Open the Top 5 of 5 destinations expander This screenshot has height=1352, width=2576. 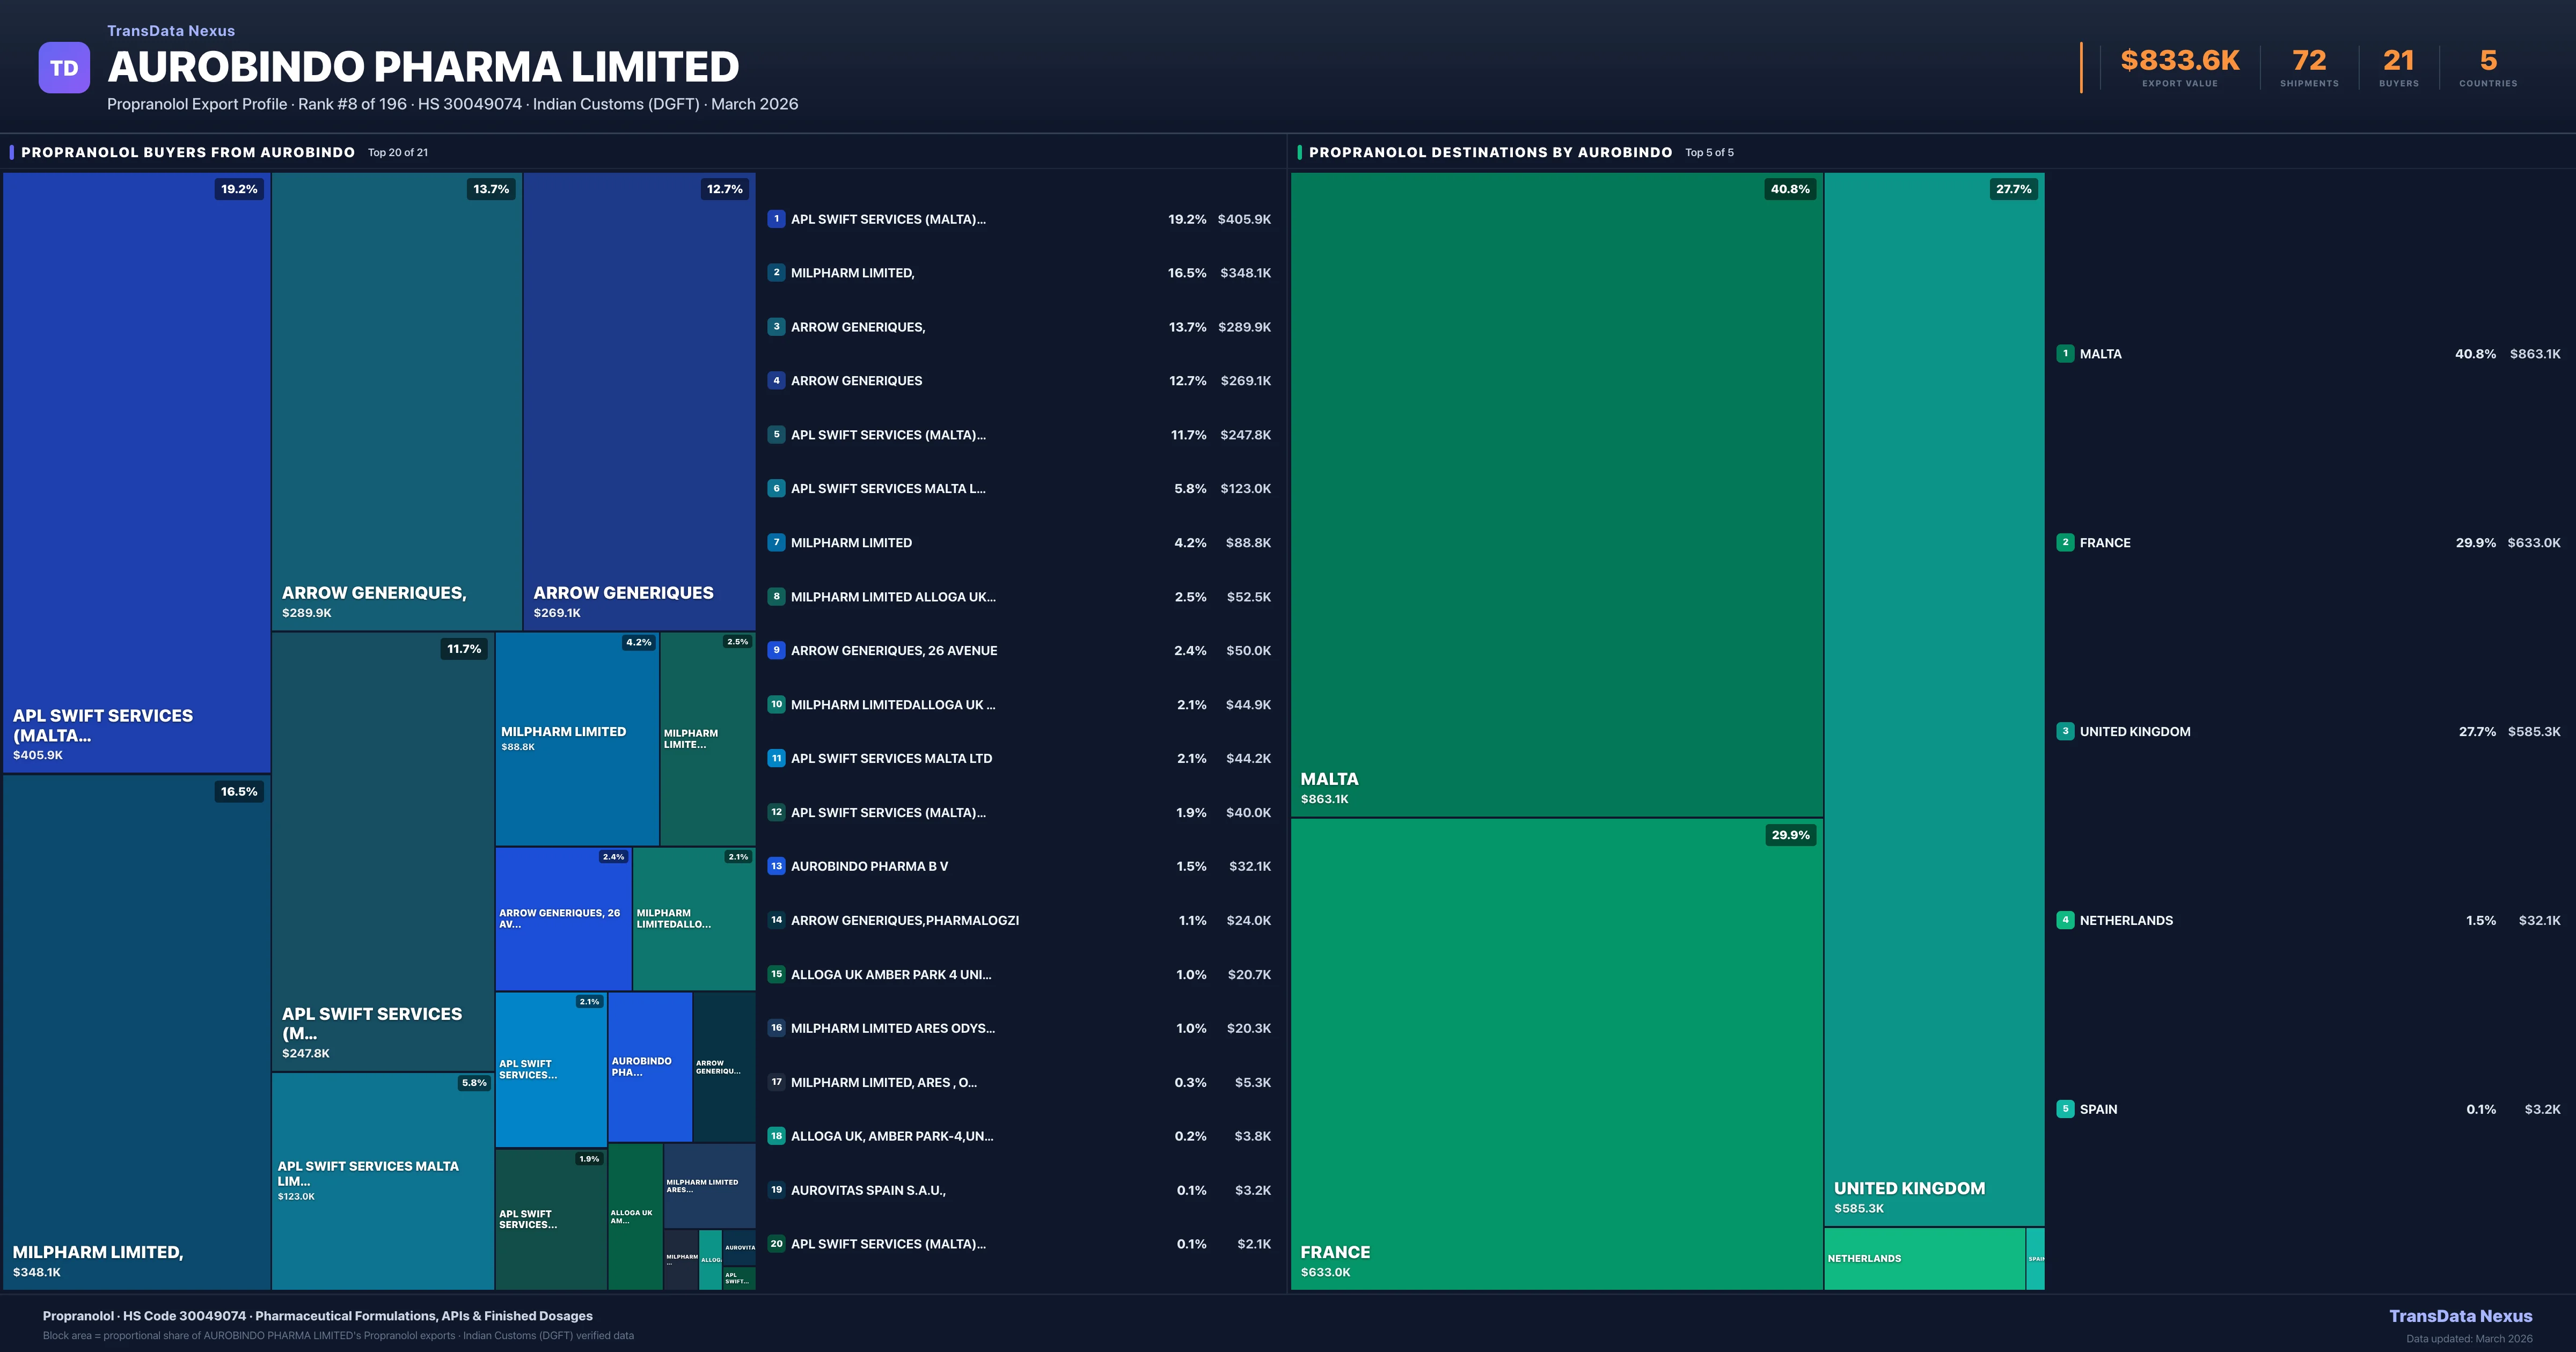[x=1709, y=152]
